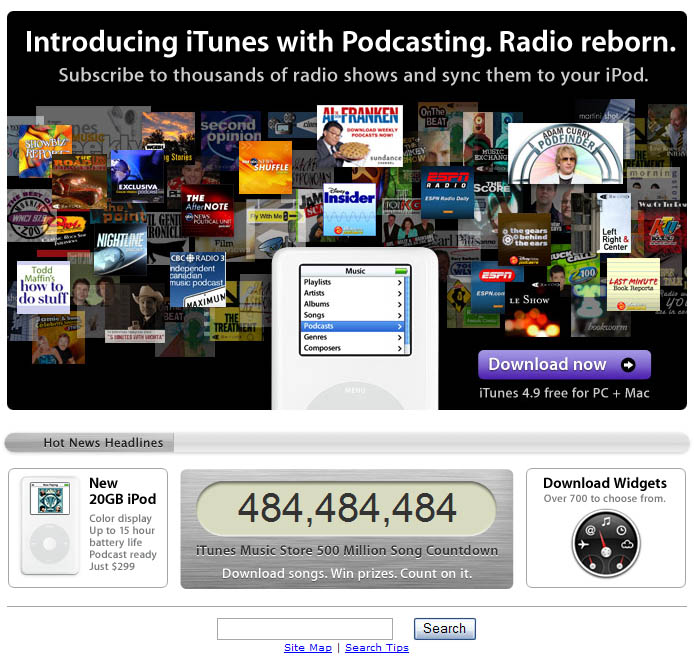Open the Search Tips link

(x=377, y=648)
